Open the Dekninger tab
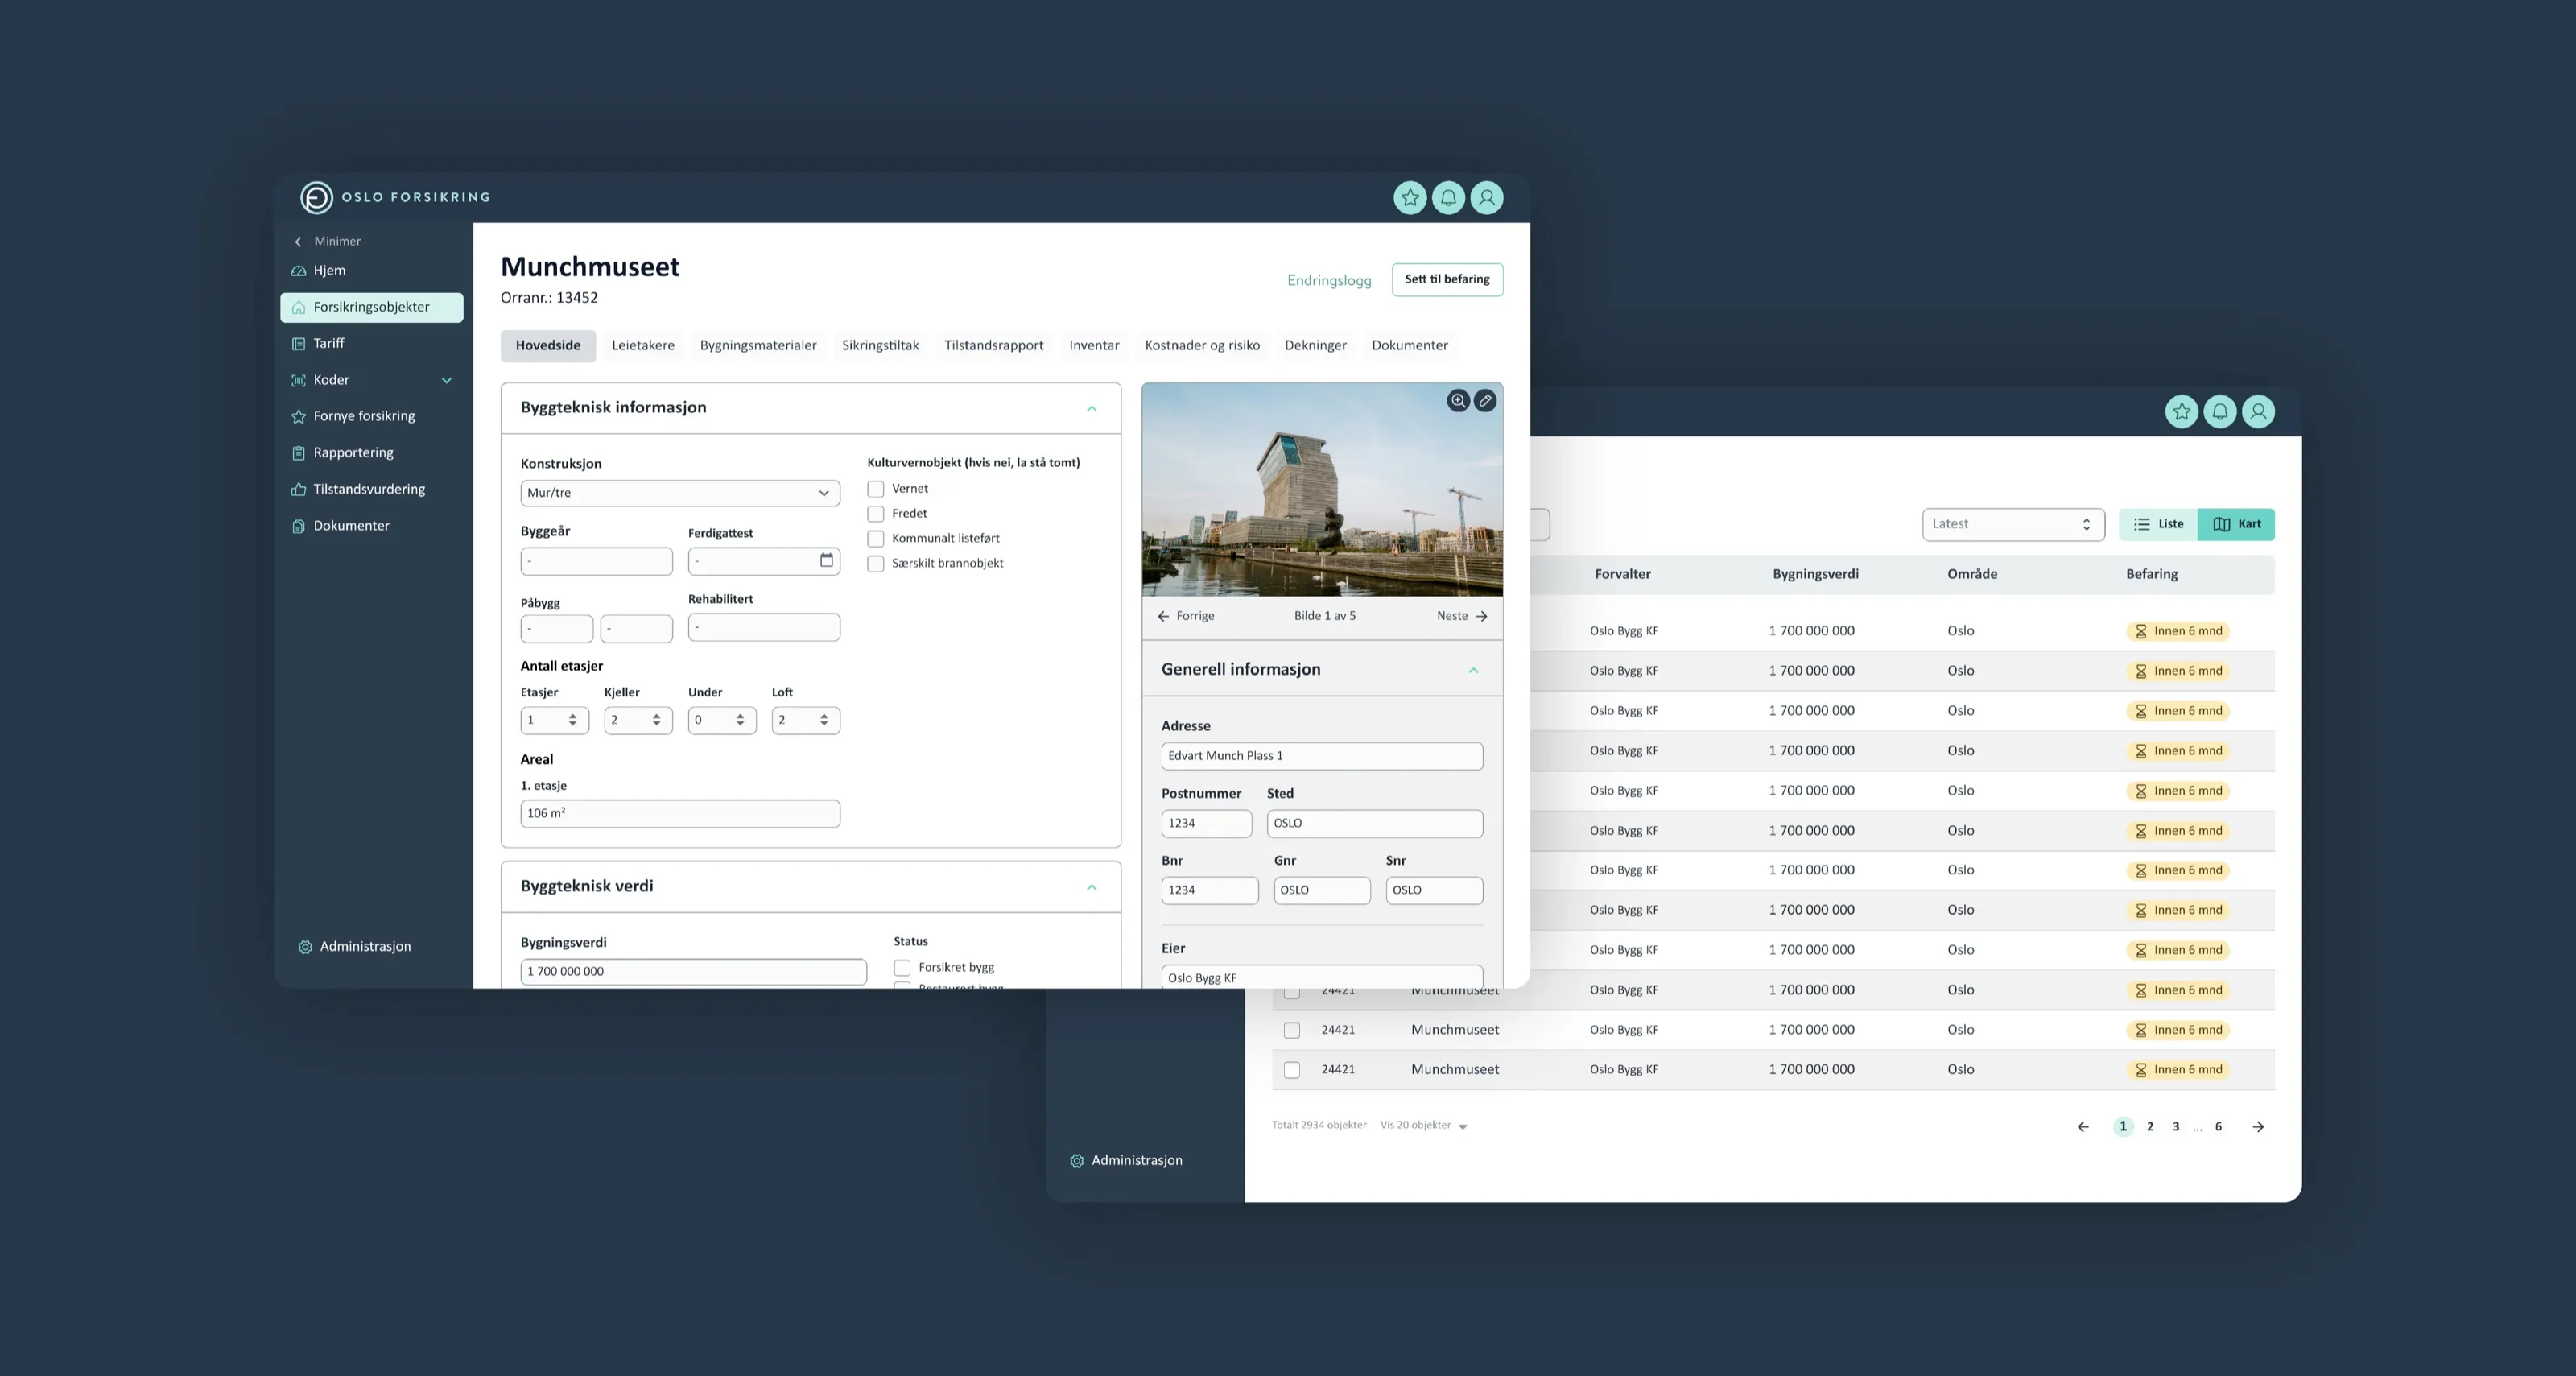Screen dimensions: 2576x1376 [x=1316, y=346]
